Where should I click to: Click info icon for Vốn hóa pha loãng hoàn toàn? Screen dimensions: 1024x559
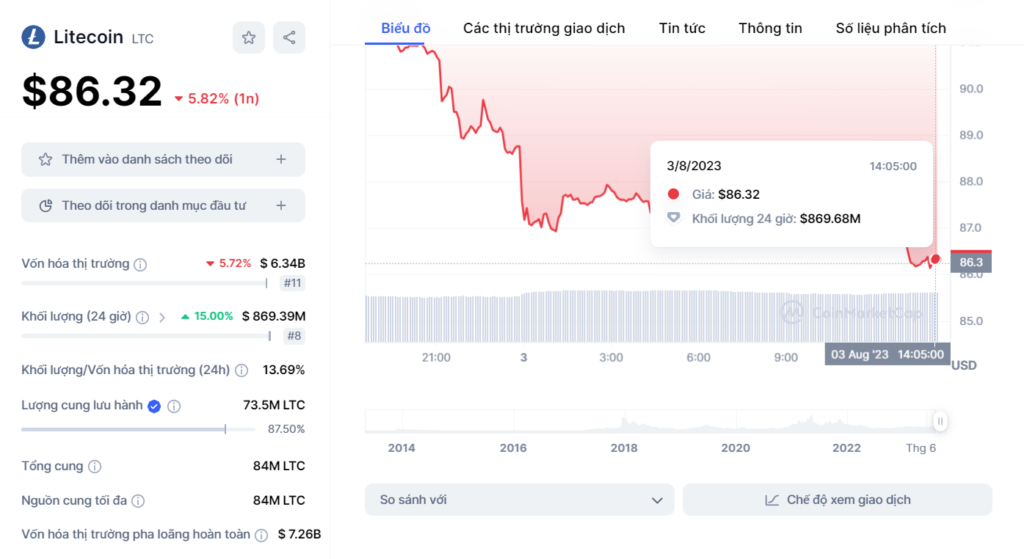click(x=261, y=535)
